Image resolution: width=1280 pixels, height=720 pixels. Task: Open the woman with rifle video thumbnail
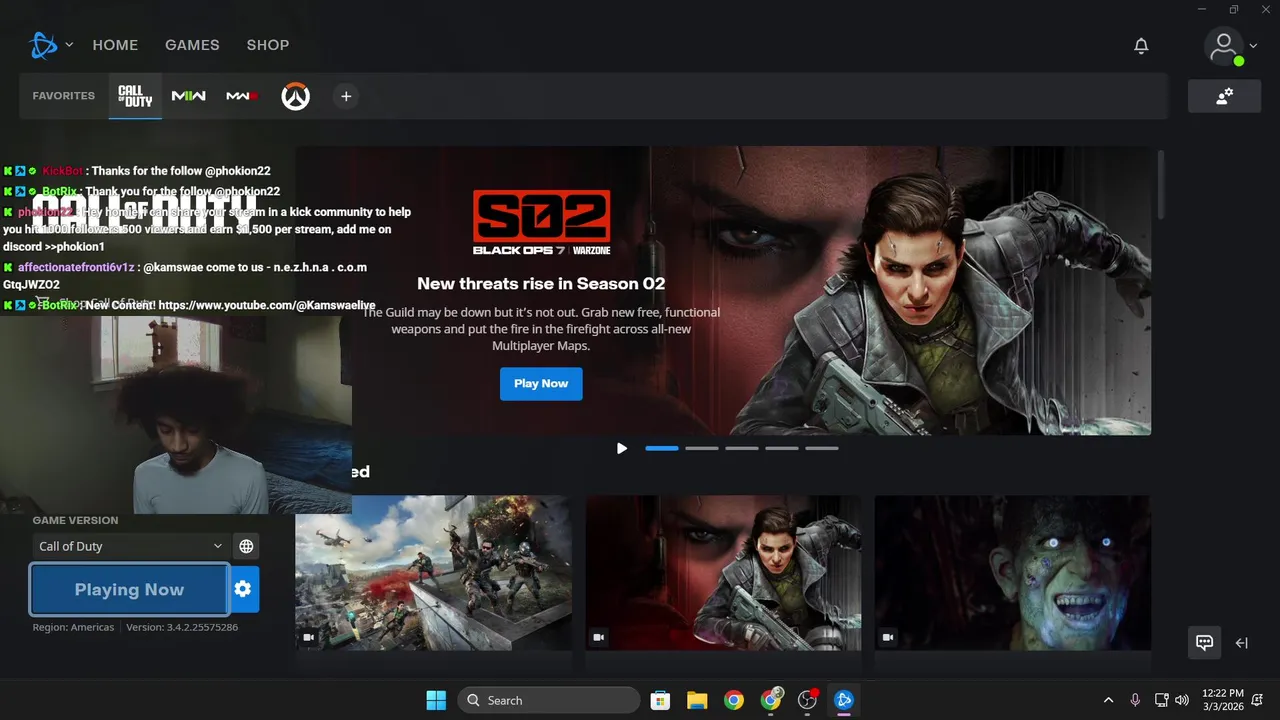point(723,573)
